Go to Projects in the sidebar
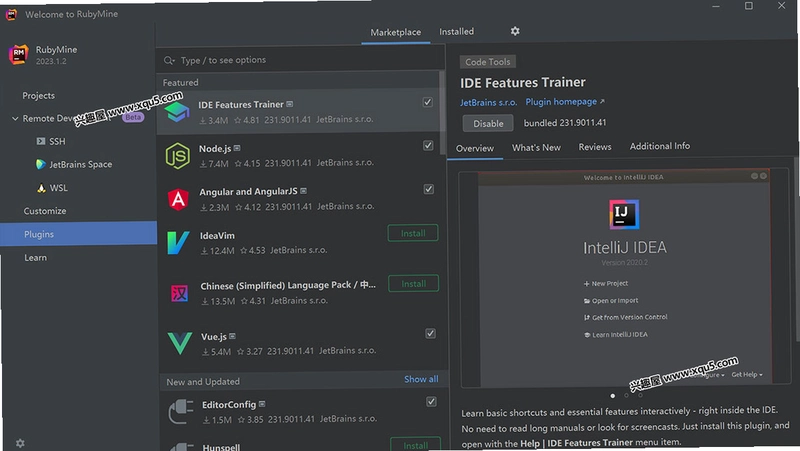The height and width of the screenshot is (451, 800). [x=38, y=96]
